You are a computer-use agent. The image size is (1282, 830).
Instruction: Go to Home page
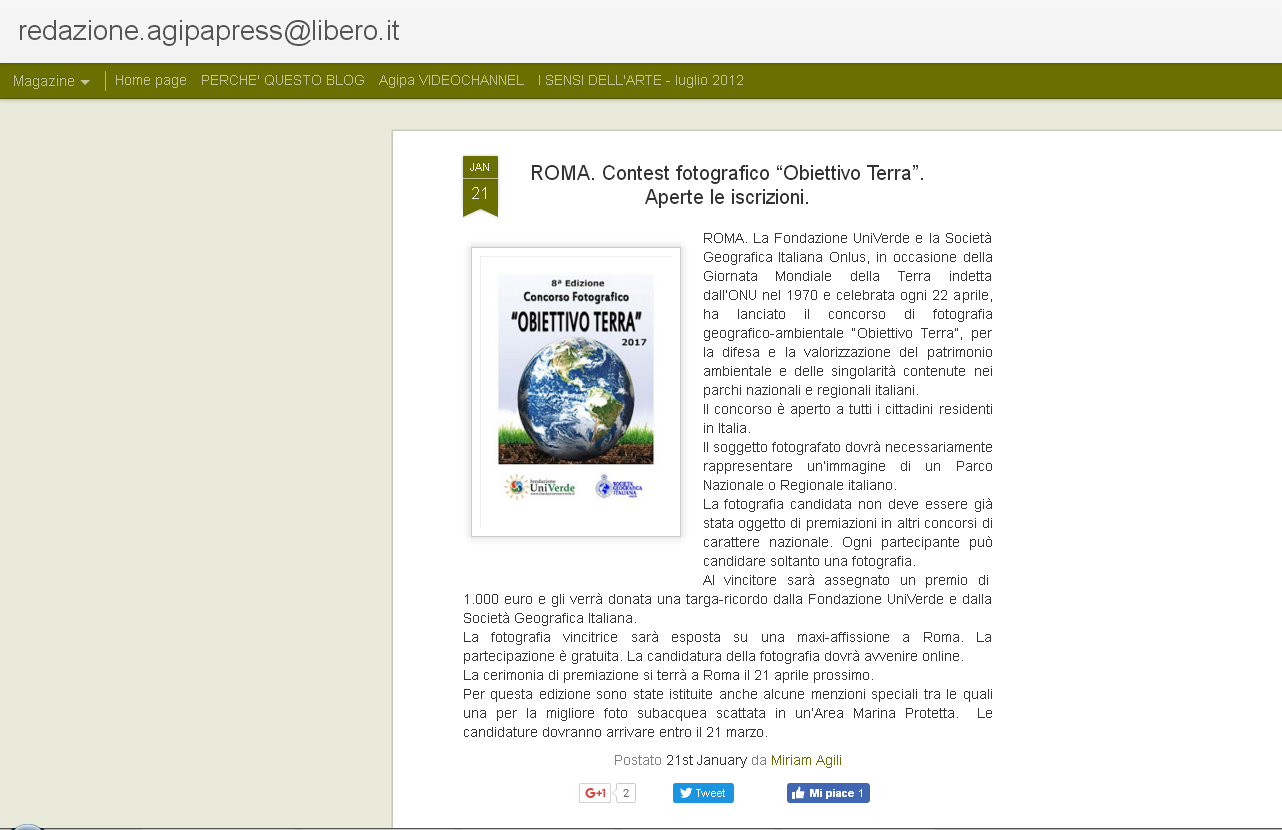pos(151,81)
